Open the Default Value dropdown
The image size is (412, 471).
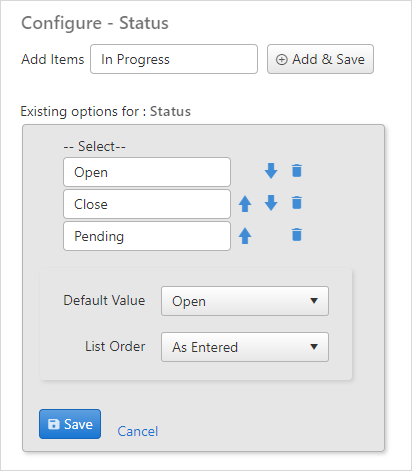coord(245,301)
